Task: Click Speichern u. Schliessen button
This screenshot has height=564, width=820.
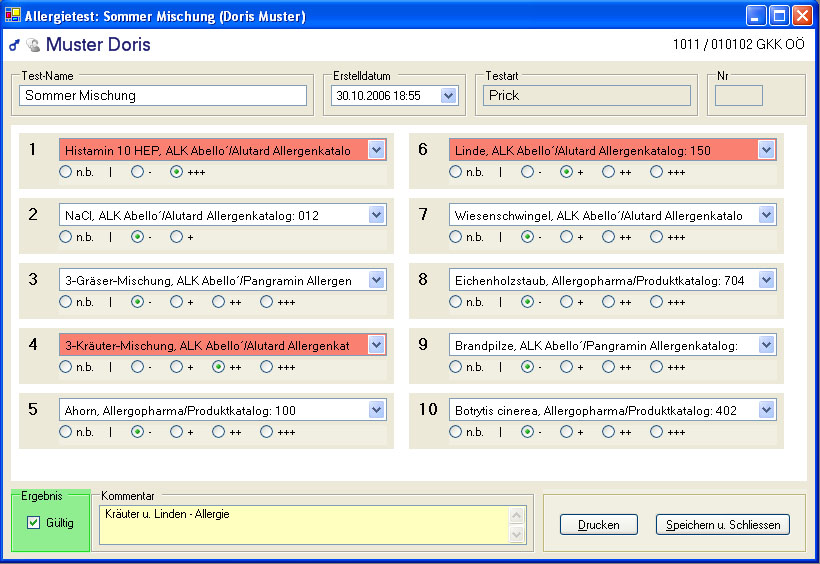Action: [723, 524]
